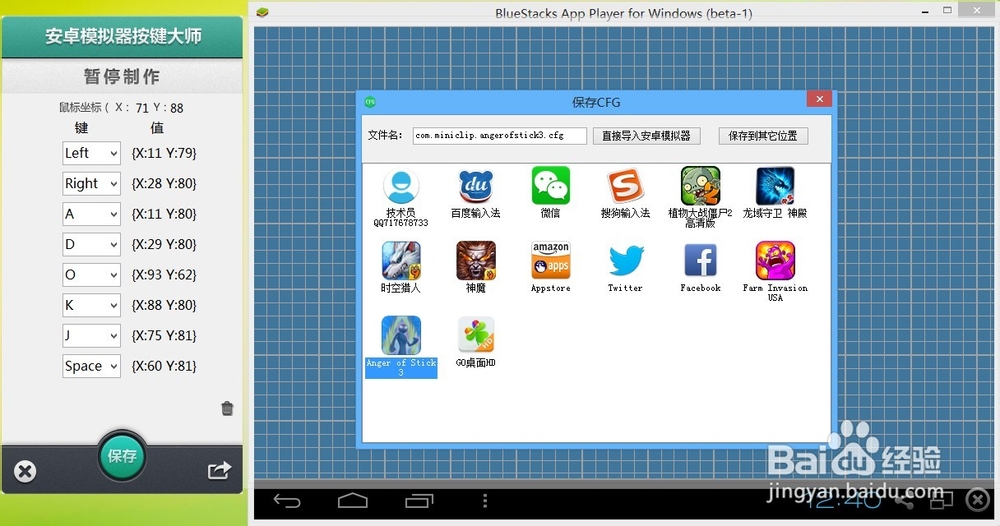The image size is (1000, 526).
Task: Select the Amazon Appstore icon
Action: point(550,261)
